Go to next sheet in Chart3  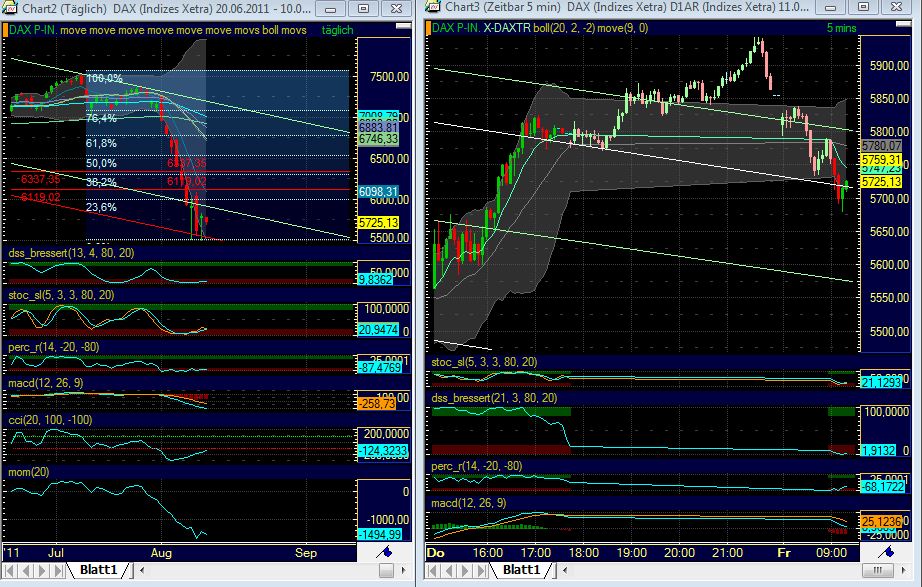tap(465, 571)
